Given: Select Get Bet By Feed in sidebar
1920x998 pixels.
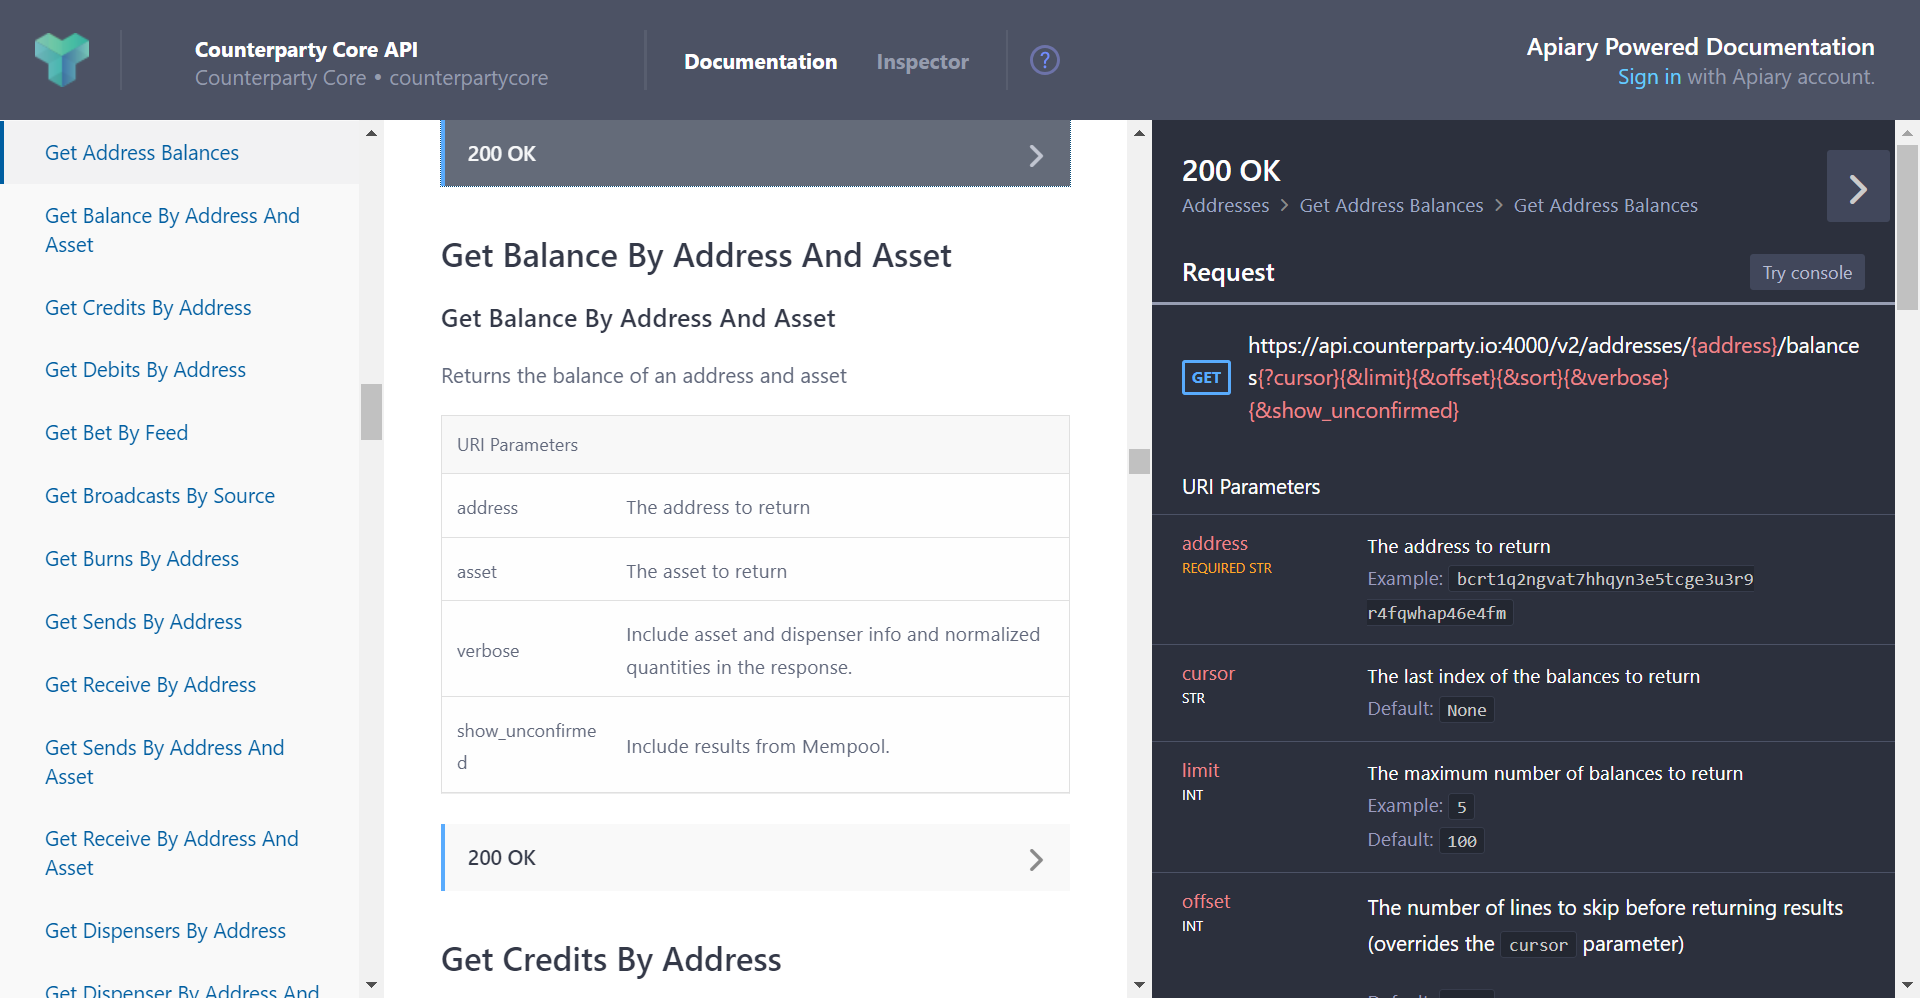Looking at the screenshot, I should click(x=116, y=432).
